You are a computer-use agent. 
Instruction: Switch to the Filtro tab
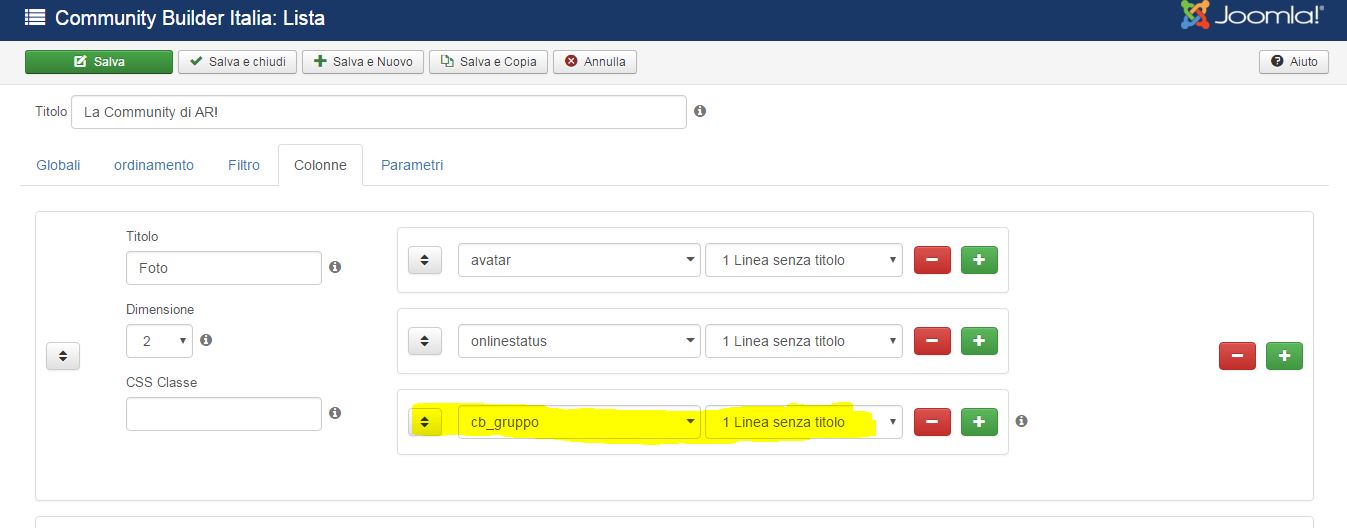(x=244, y=165)
